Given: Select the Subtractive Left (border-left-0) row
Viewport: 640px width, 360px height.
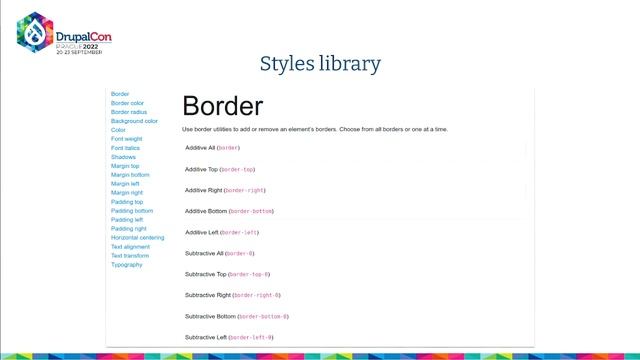Looking at the screenshot, I should [x=229, y=338].
